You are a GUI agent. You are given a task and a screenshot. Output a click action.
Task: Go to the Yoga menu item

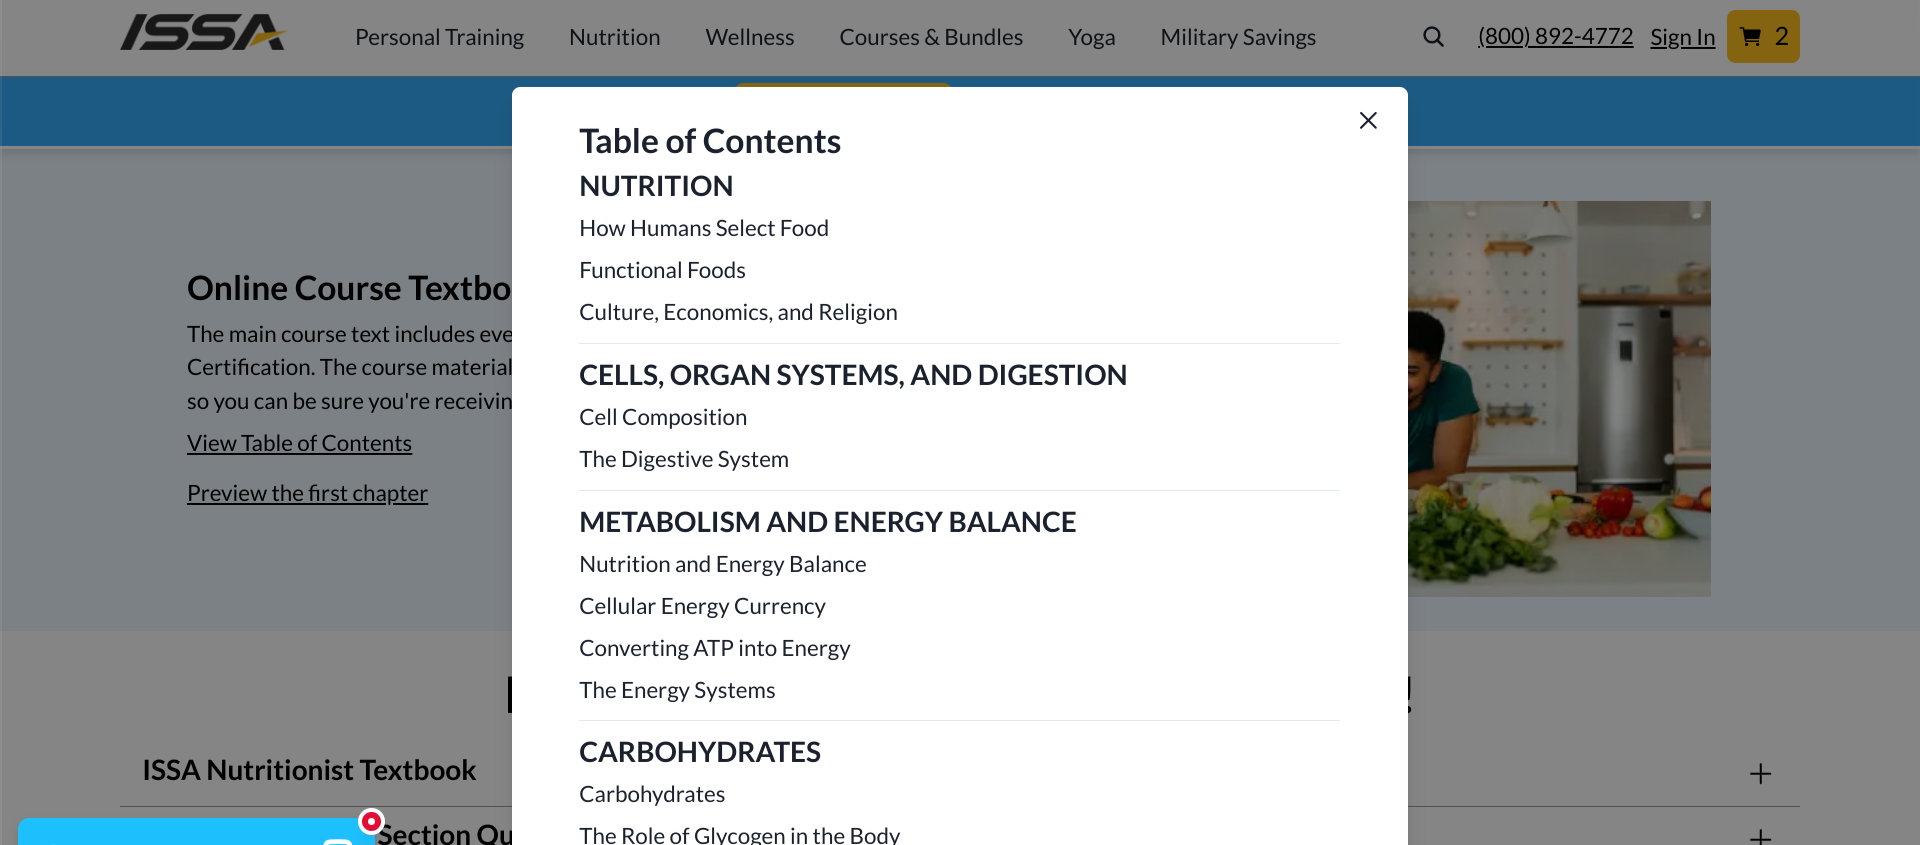click(1091, 37)
